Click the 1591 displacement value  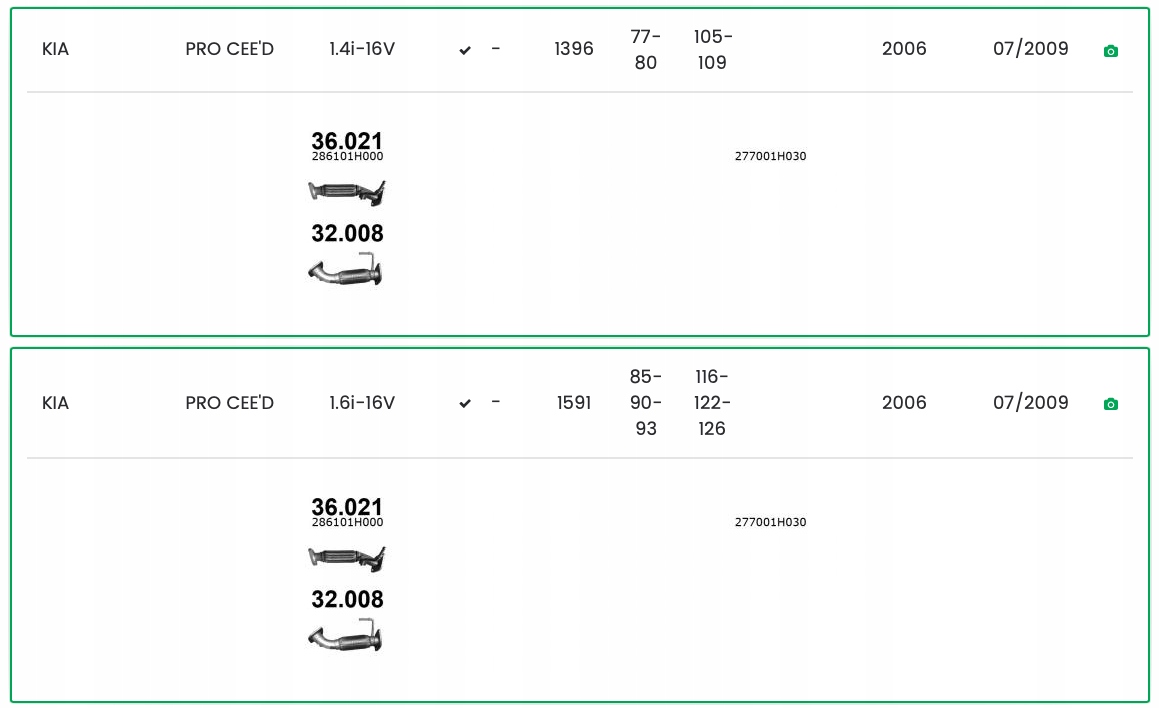tap(574, 403)
